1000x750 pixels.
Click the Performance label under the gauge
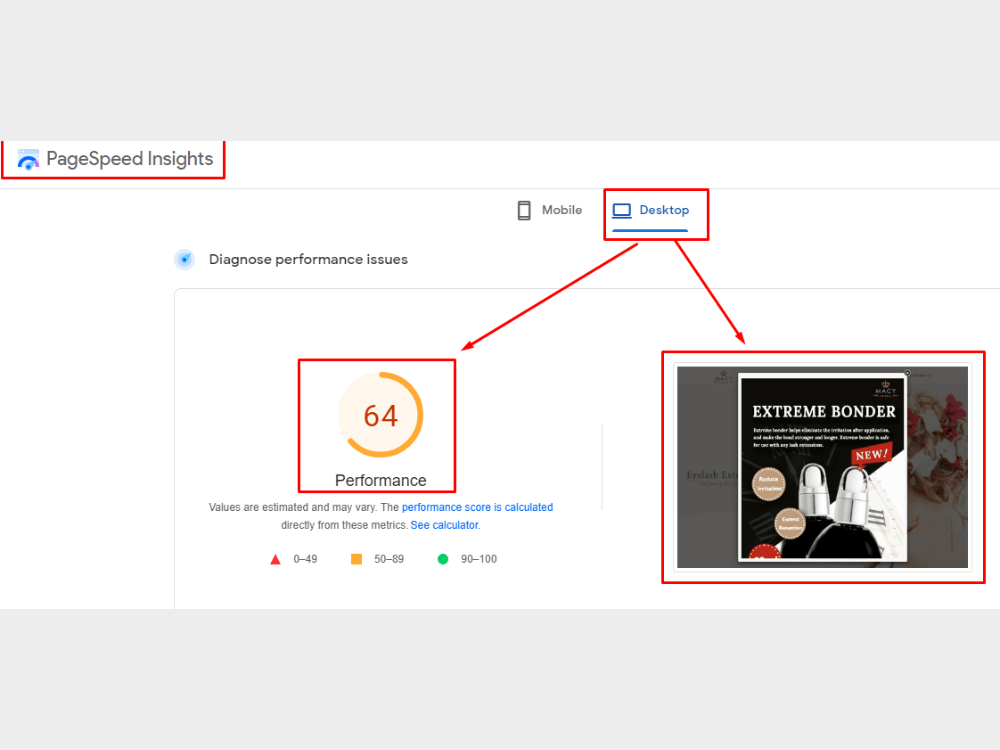[381, 480]
